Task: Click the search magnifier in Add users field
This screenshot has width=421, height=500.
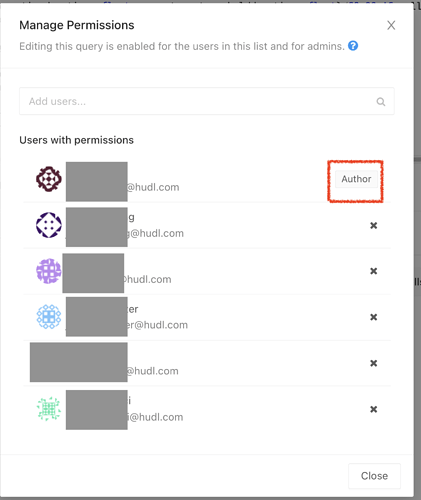Action: (x=381, y=102)
